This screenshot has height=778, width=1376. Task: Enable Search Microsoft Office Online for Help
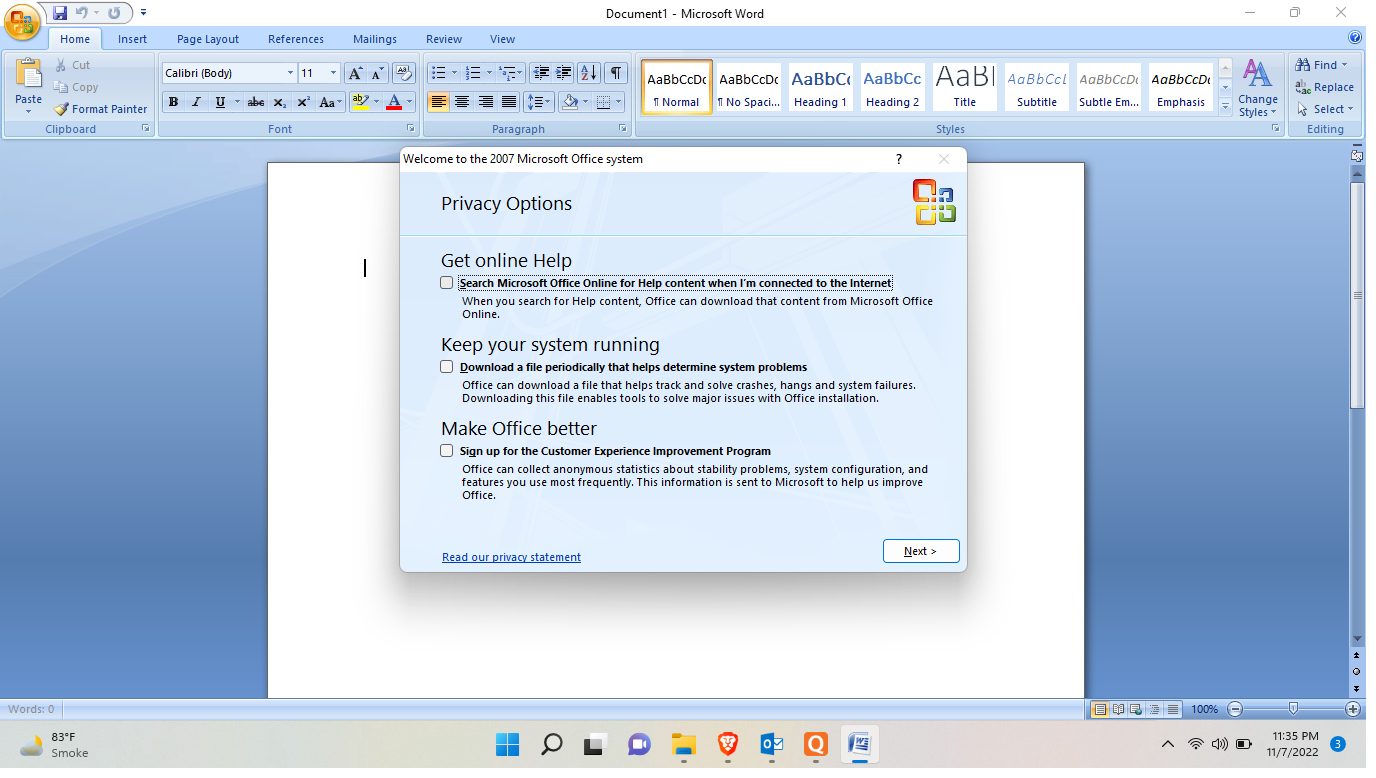tap(446, 283)
